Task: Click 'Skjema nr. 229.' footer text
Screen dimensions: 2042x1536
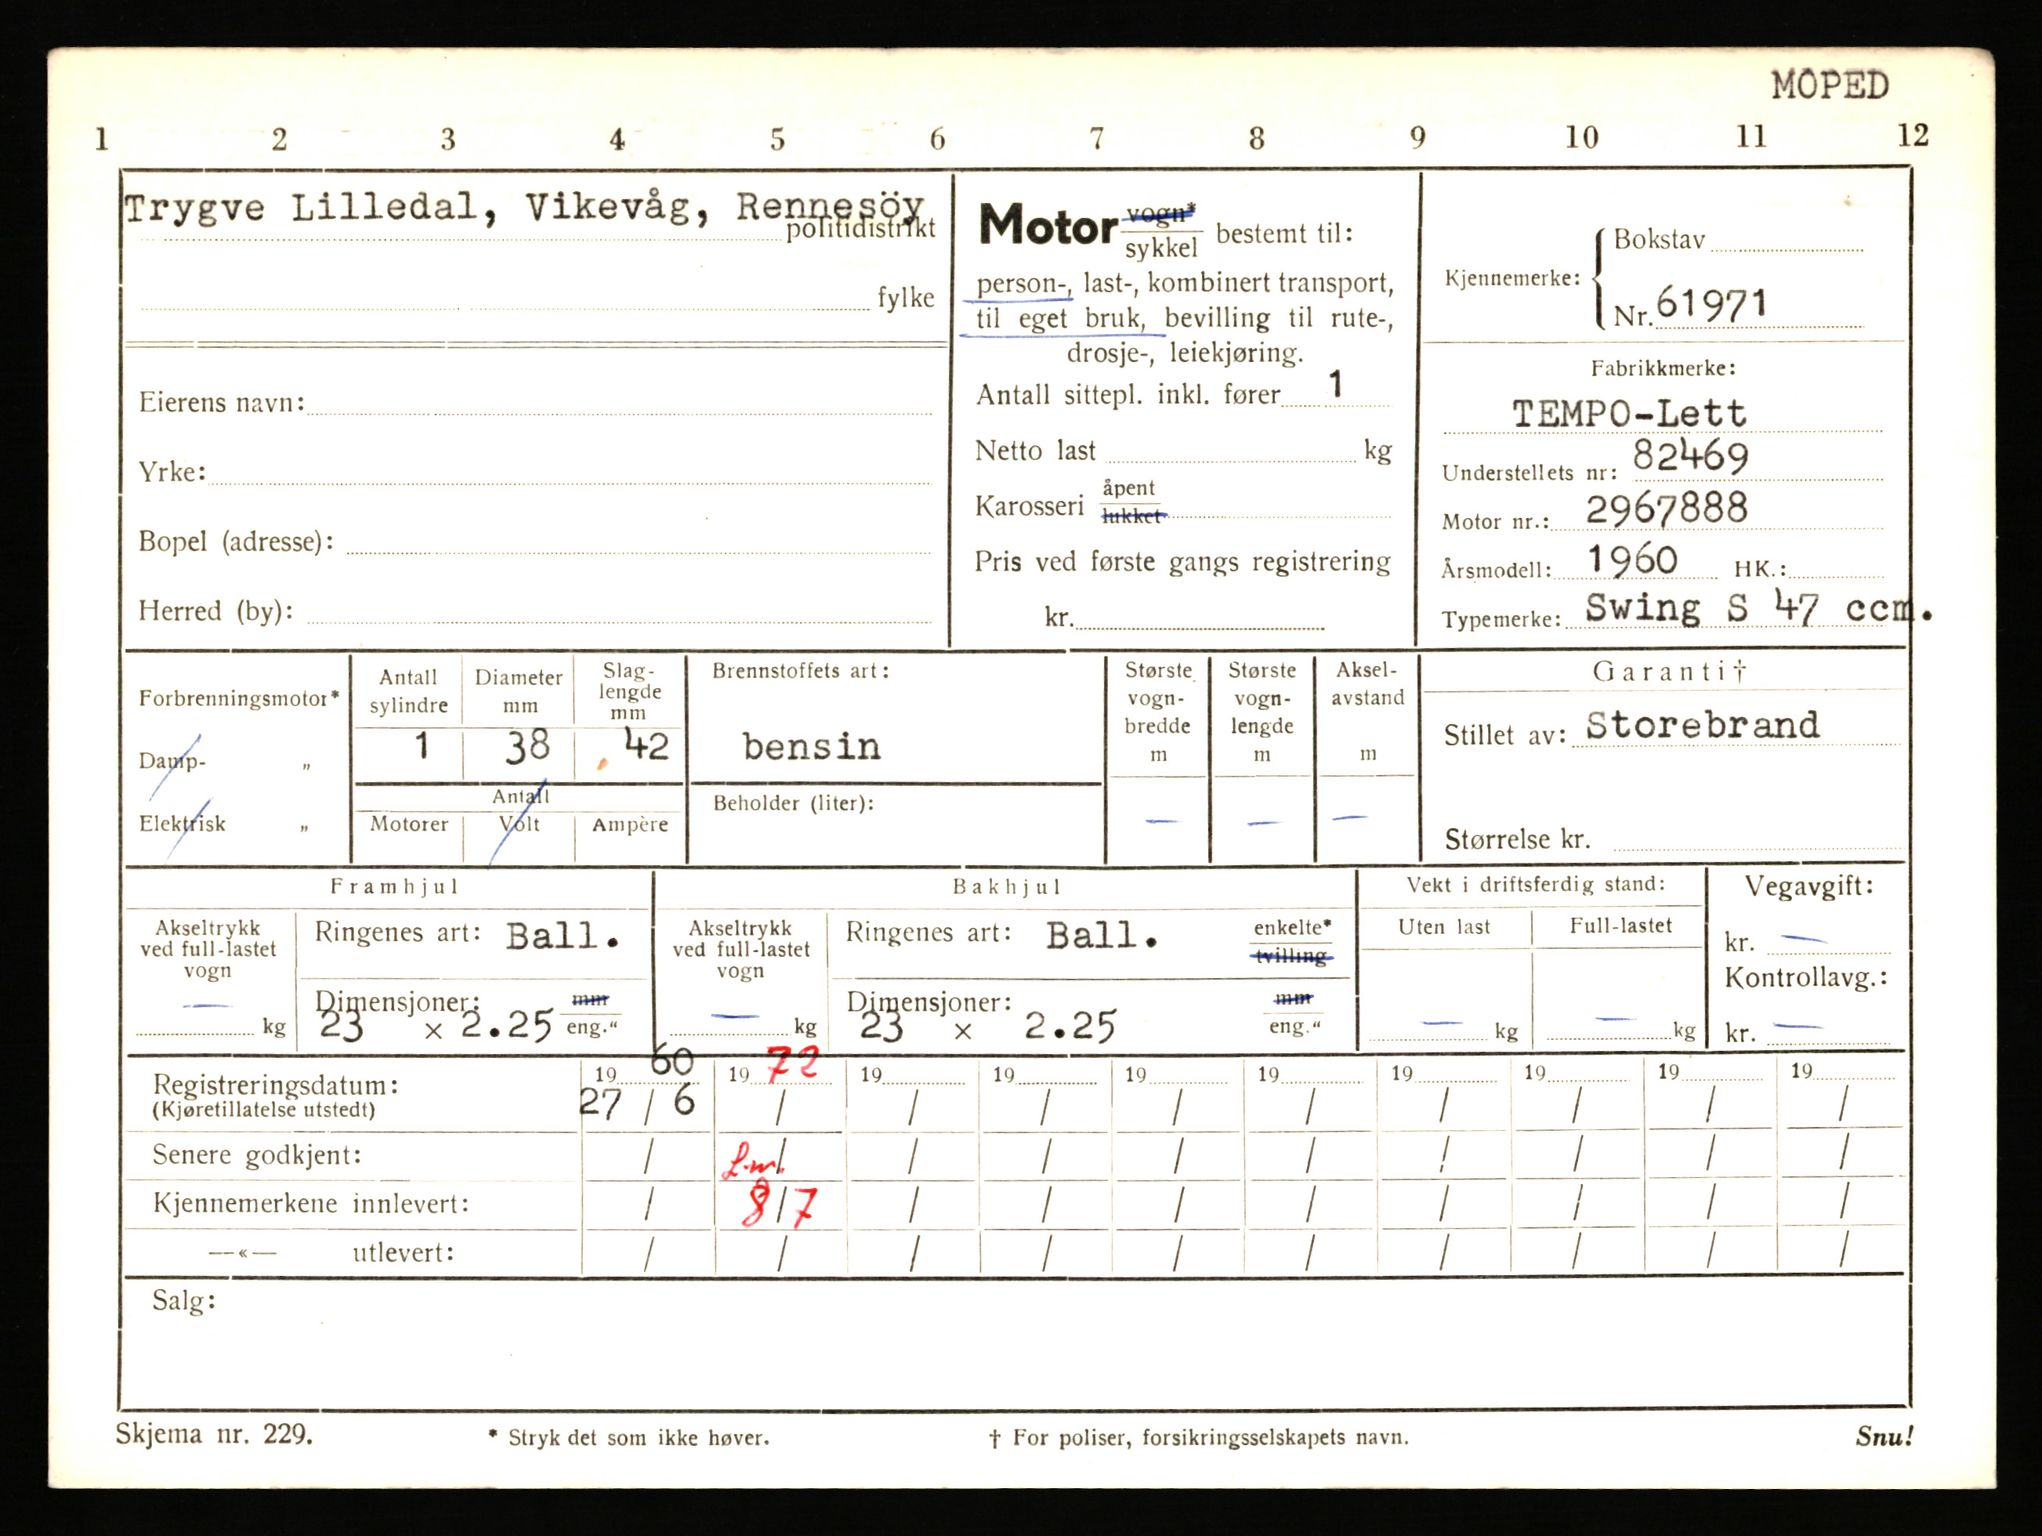Action: (214, 1434)
